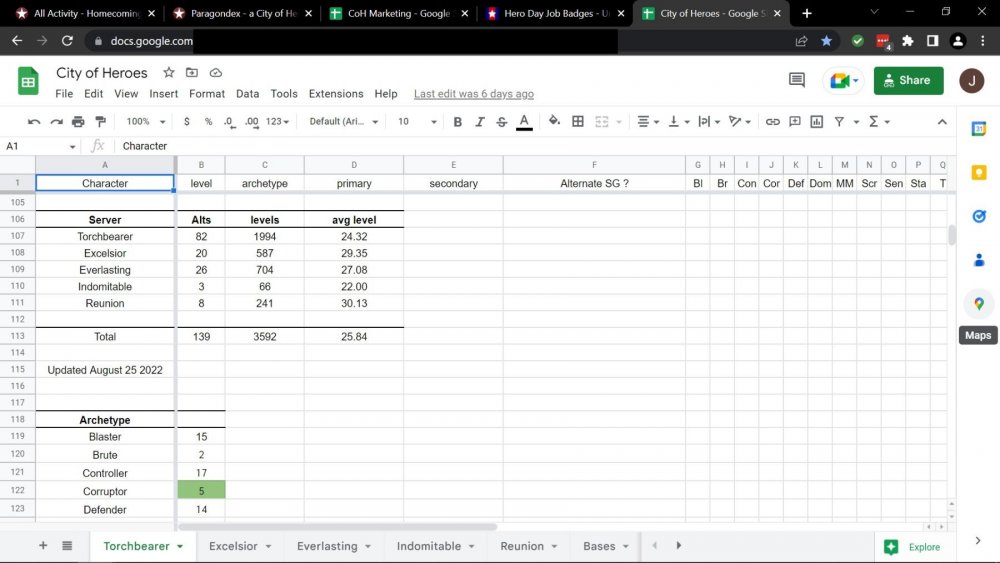The width and height of the screenshot is (1000, 563).
Task: Star the City of Heroes document
Action: tap(169, 73)
